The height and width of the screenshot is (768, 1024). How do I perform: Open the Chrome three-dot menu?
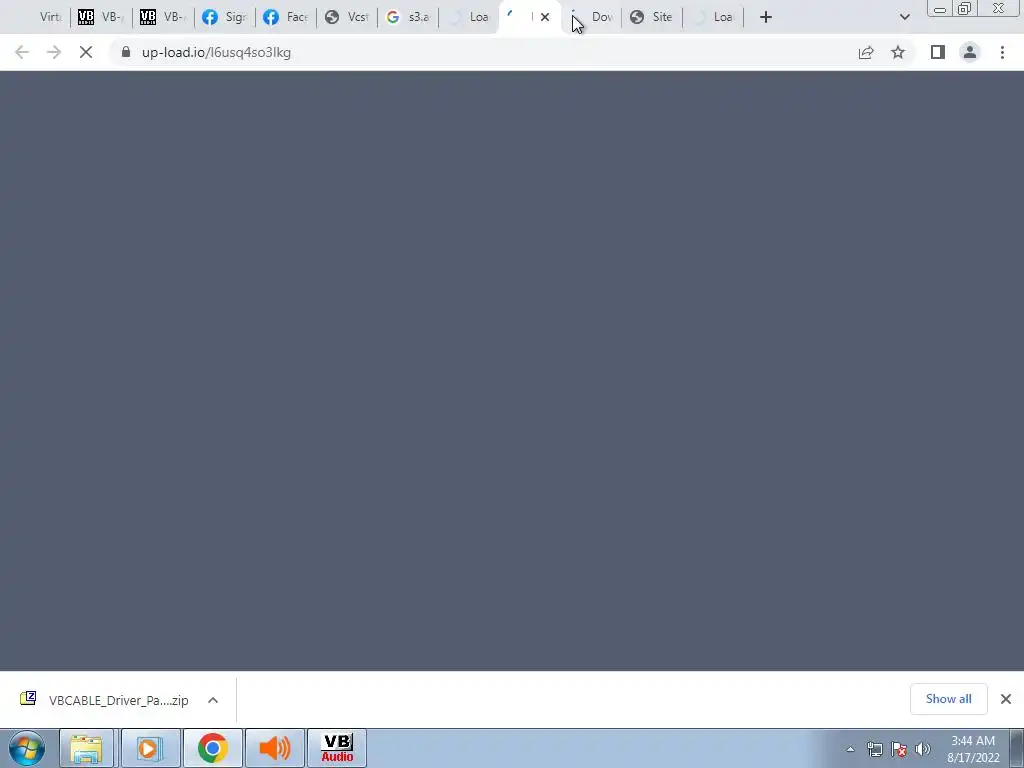1002,52
